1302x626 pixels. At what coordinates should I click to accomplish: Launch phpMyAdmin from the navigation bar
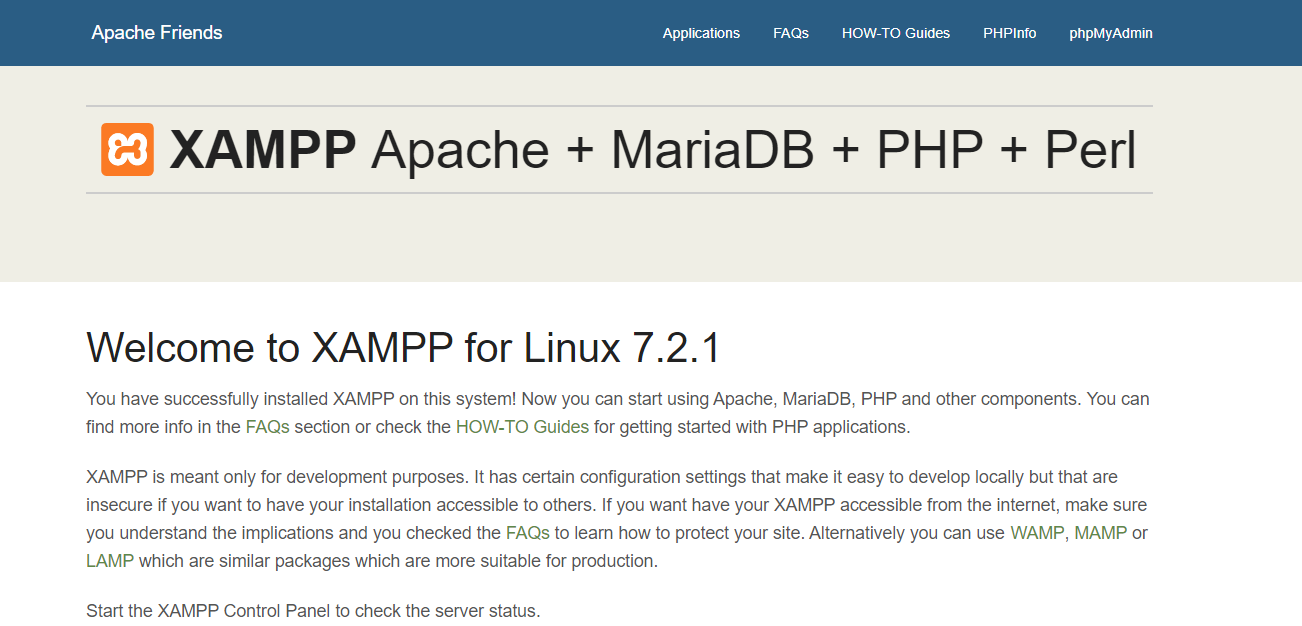pos(1111,33)
